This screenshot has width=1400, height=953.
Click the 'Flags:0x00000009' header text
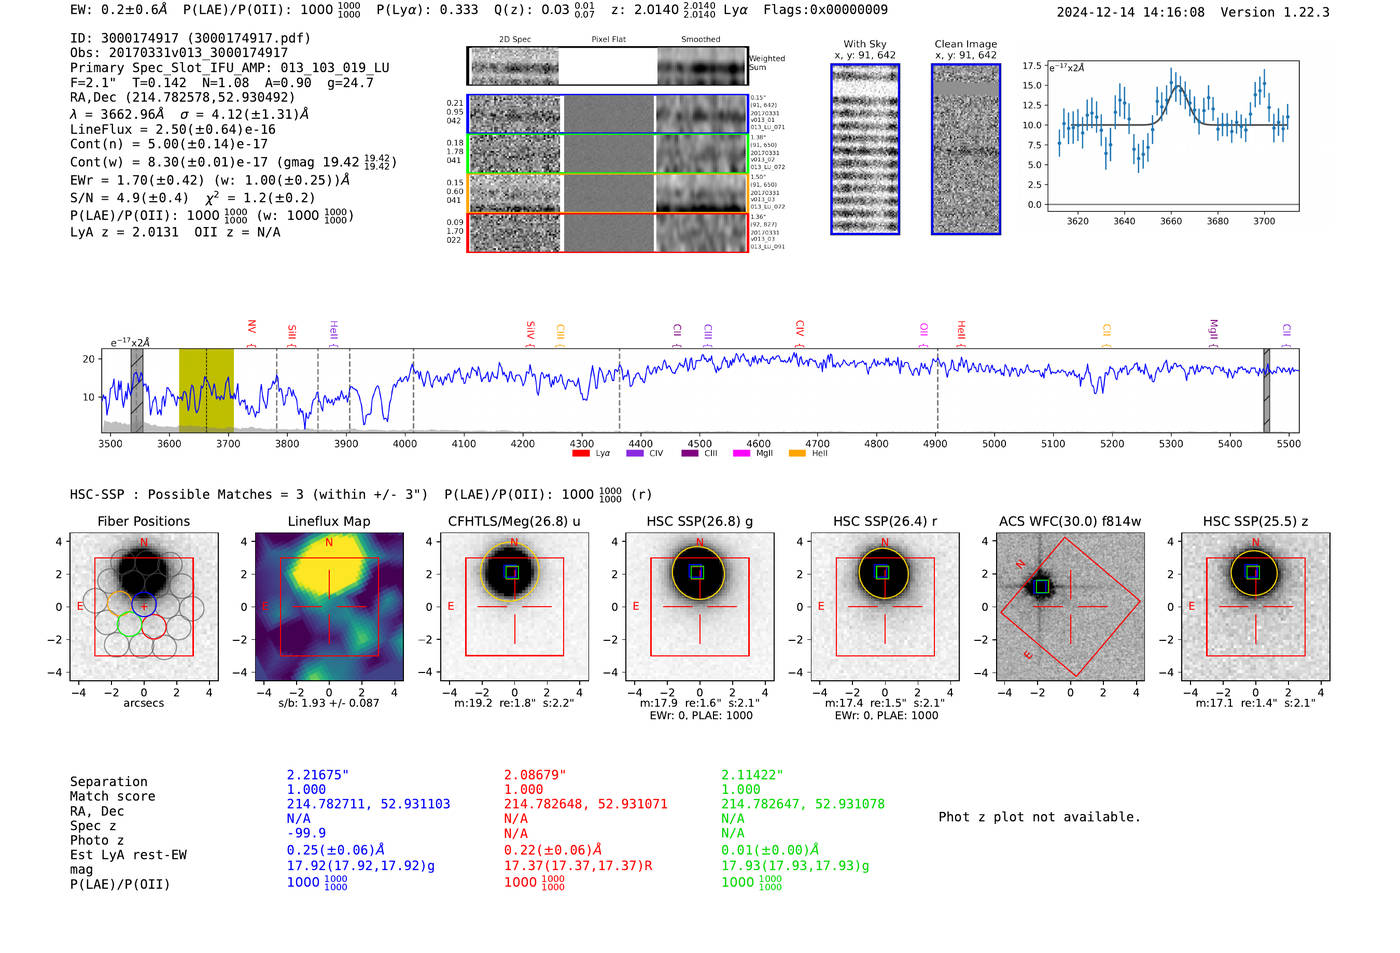(x=825, y=10)
